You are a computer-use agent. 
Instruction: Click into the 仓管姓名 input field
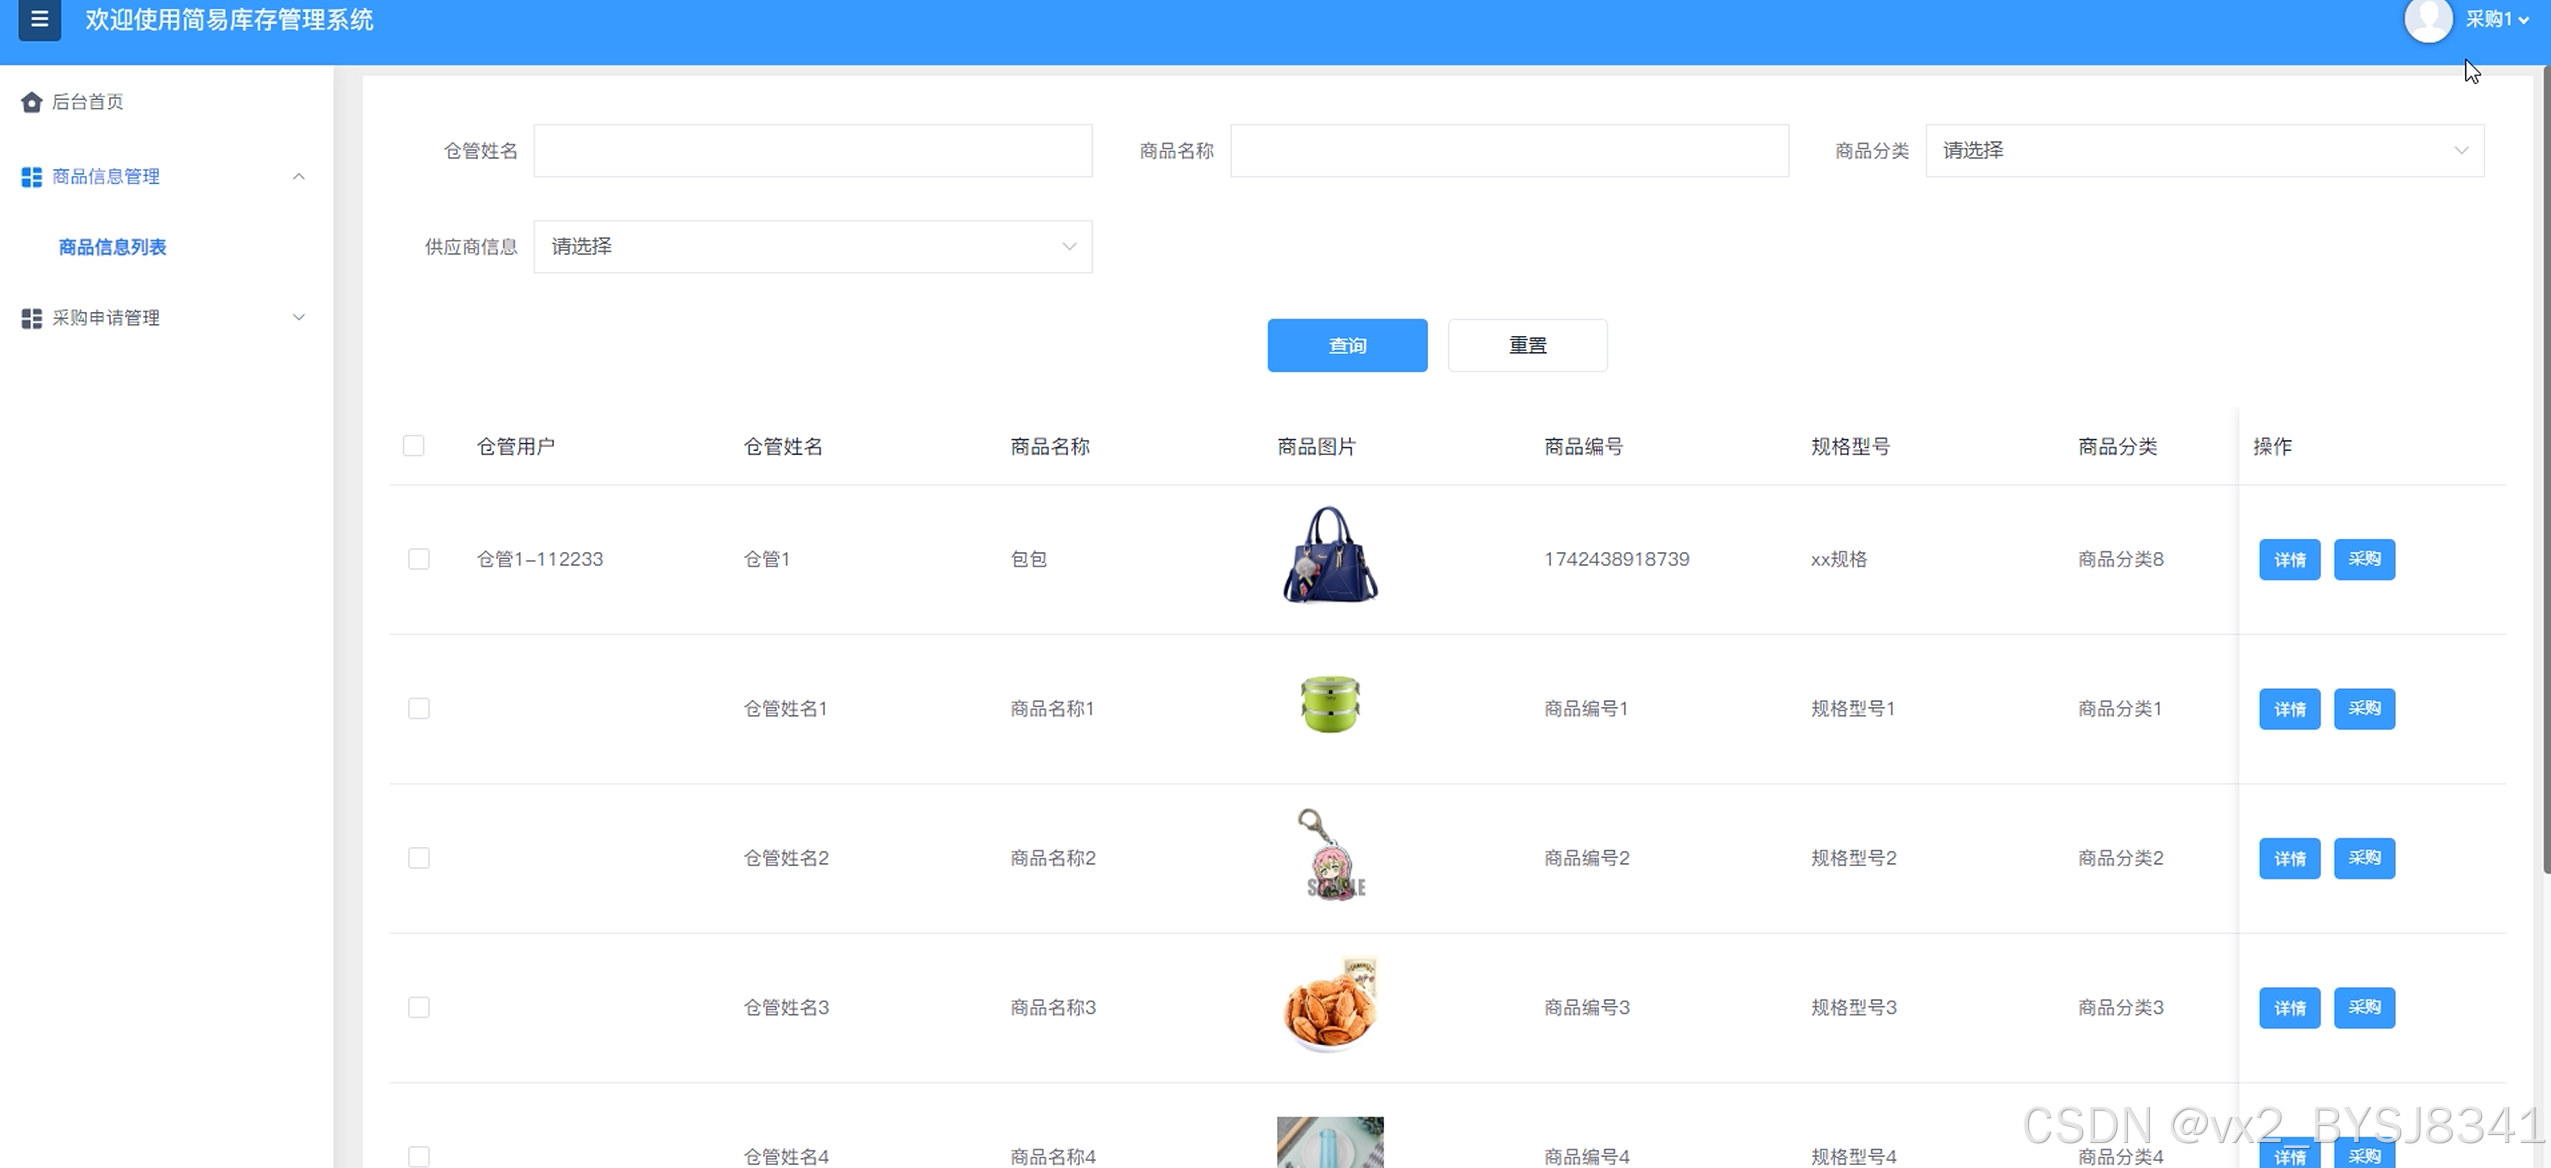point(812,151)
